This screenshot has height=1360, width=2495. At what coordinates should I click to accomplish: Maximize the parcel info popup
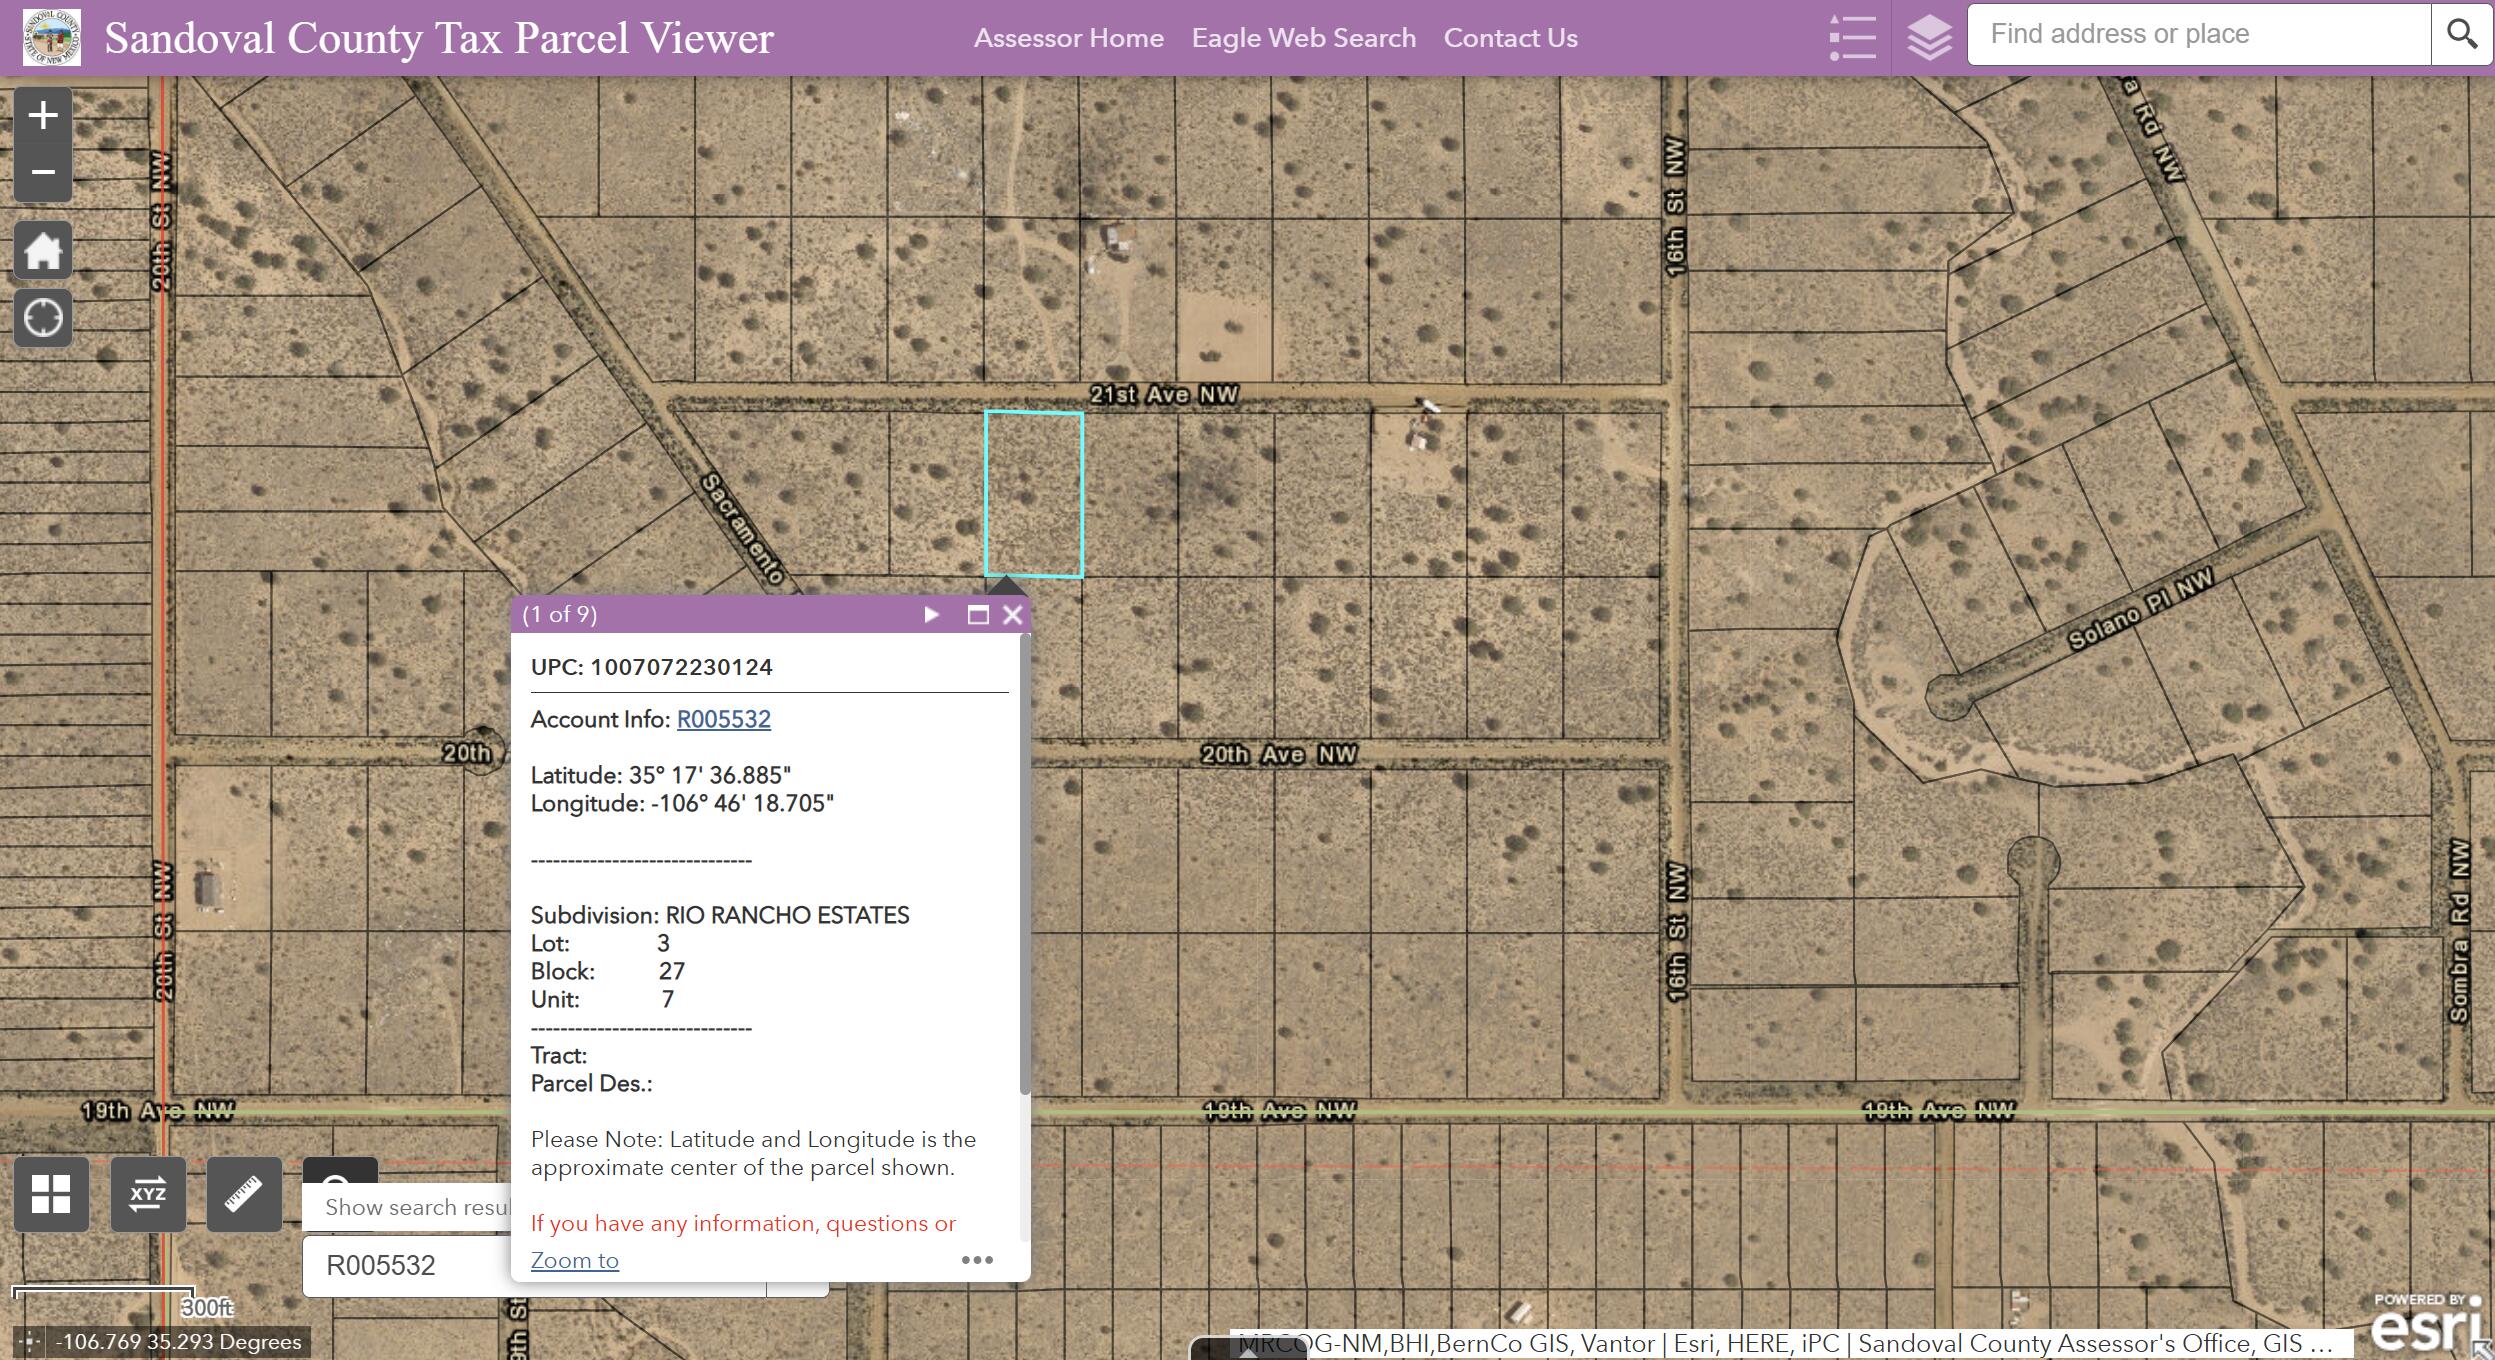(x=978, y=614)
